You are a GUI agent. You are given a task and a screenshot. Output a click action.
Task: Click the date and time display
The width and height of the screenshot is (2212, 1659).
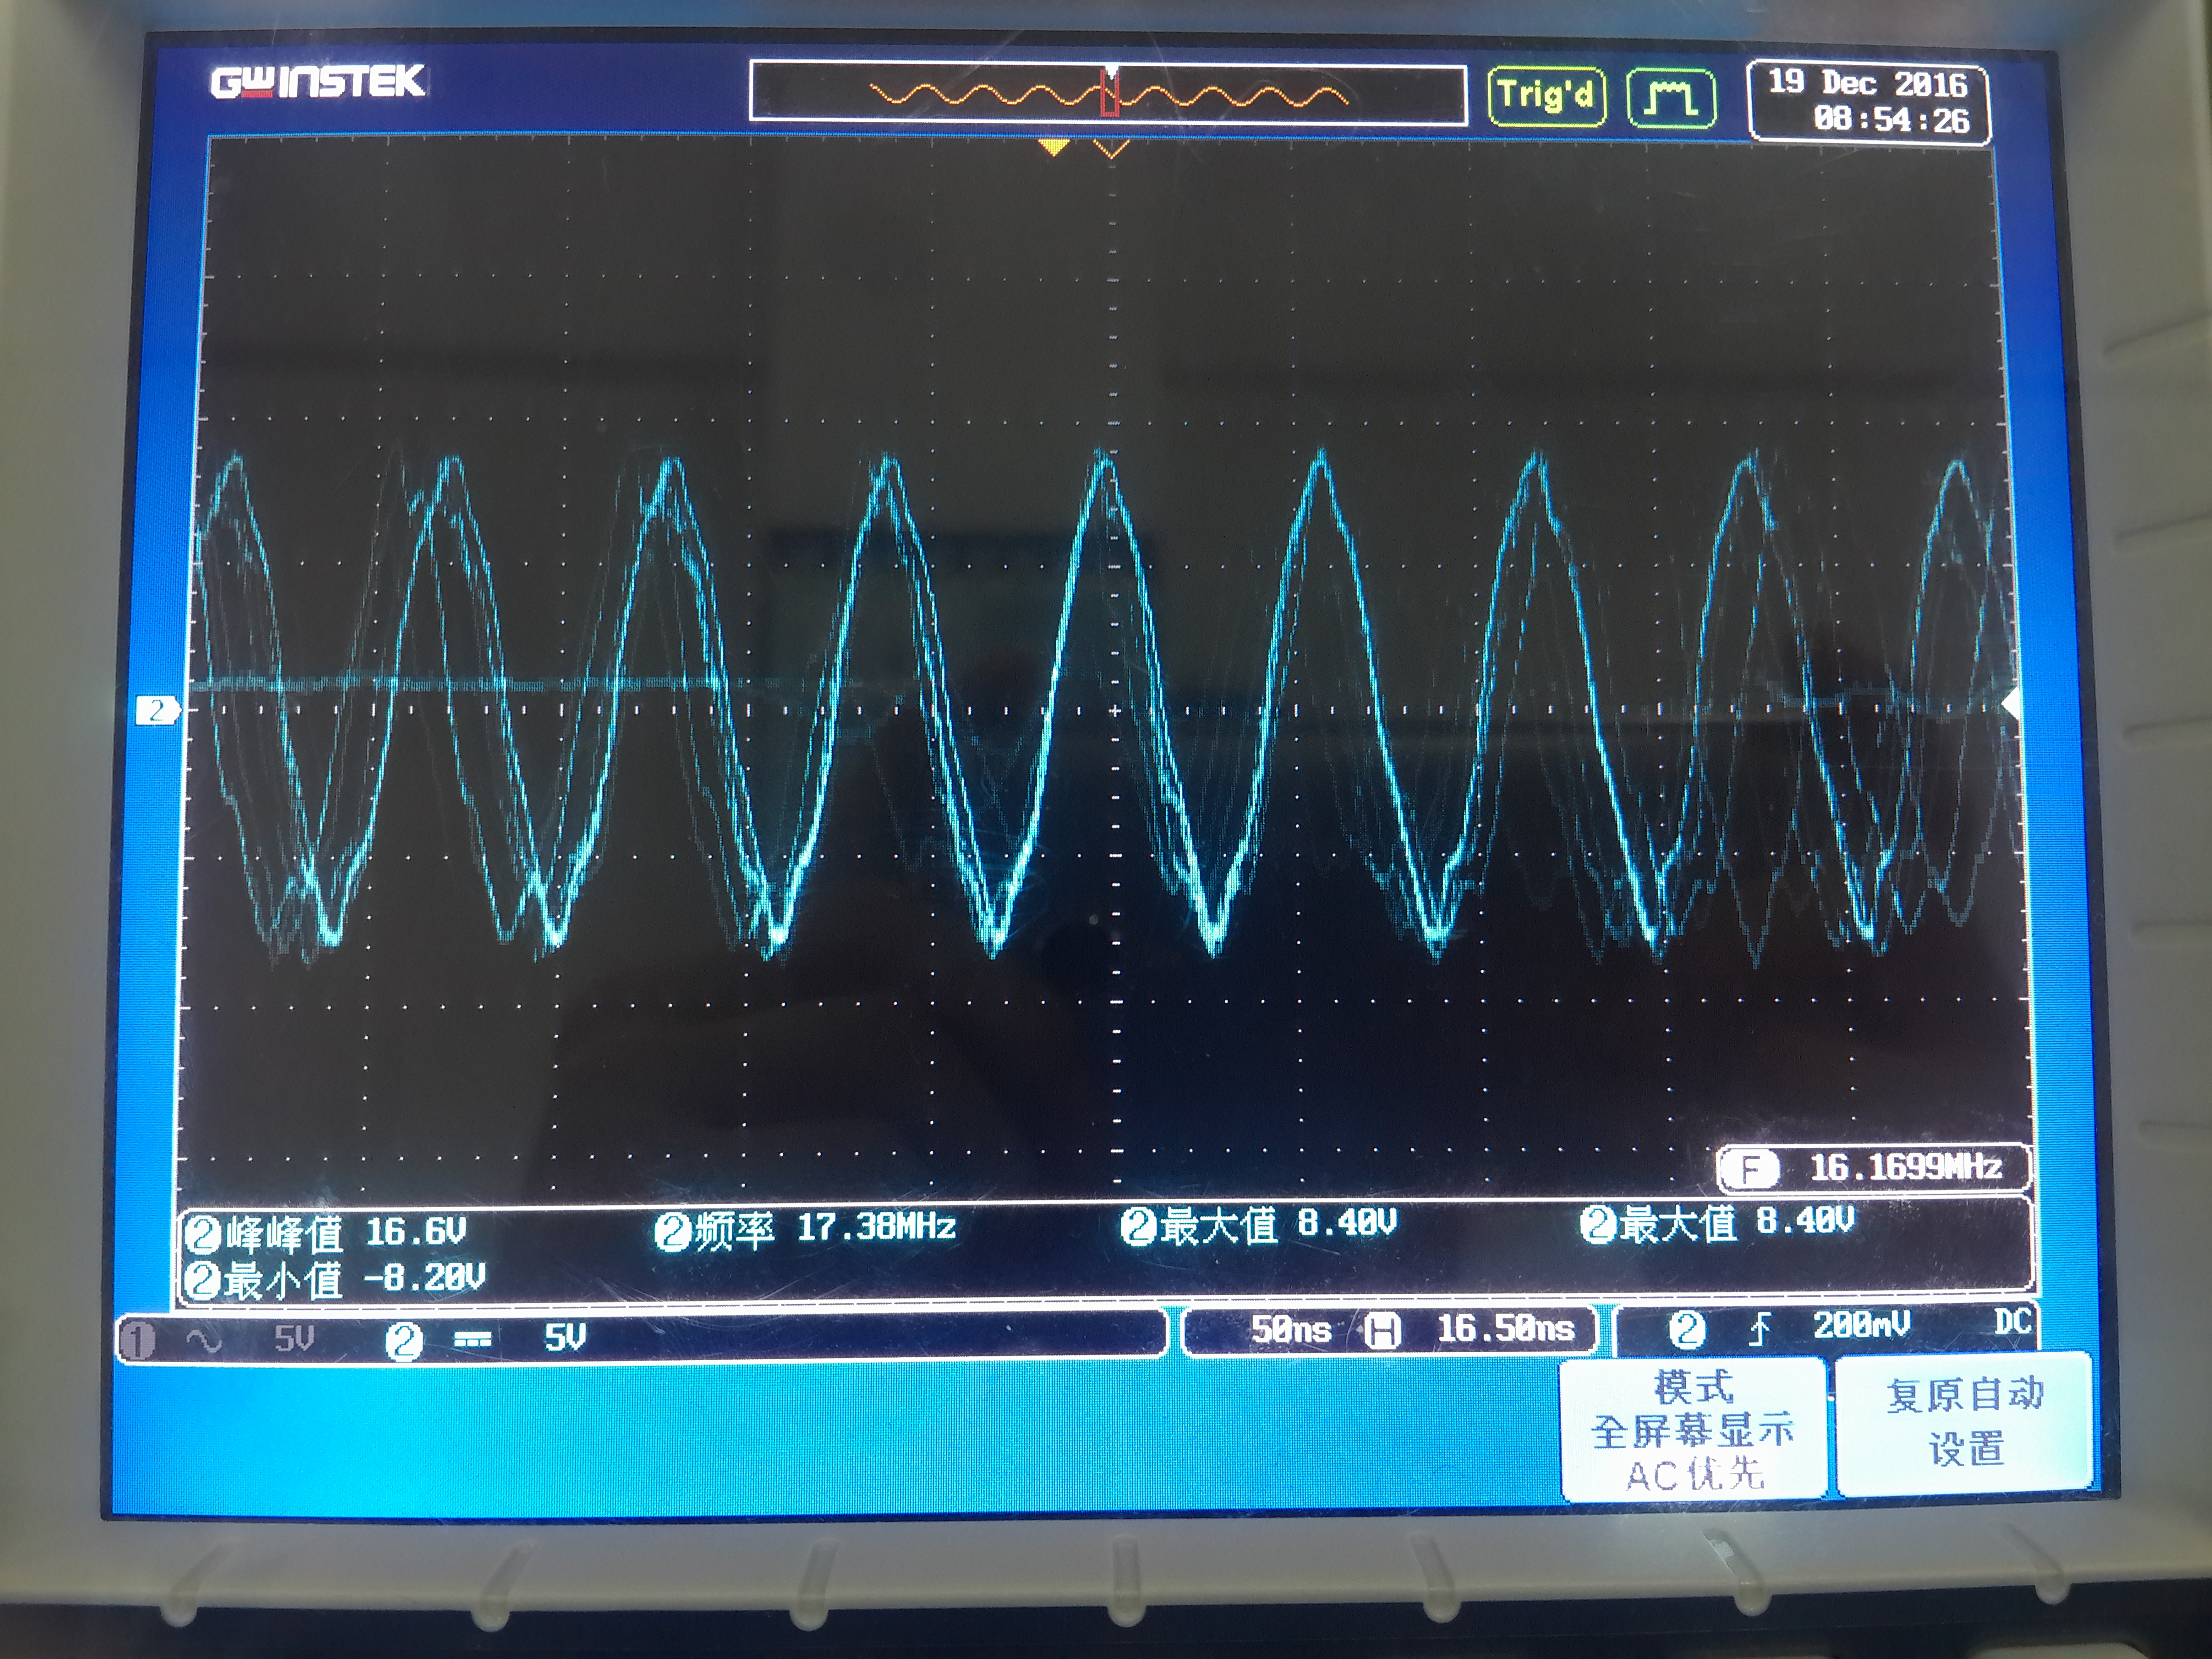pyautogui.click(x=1868, y=101)
